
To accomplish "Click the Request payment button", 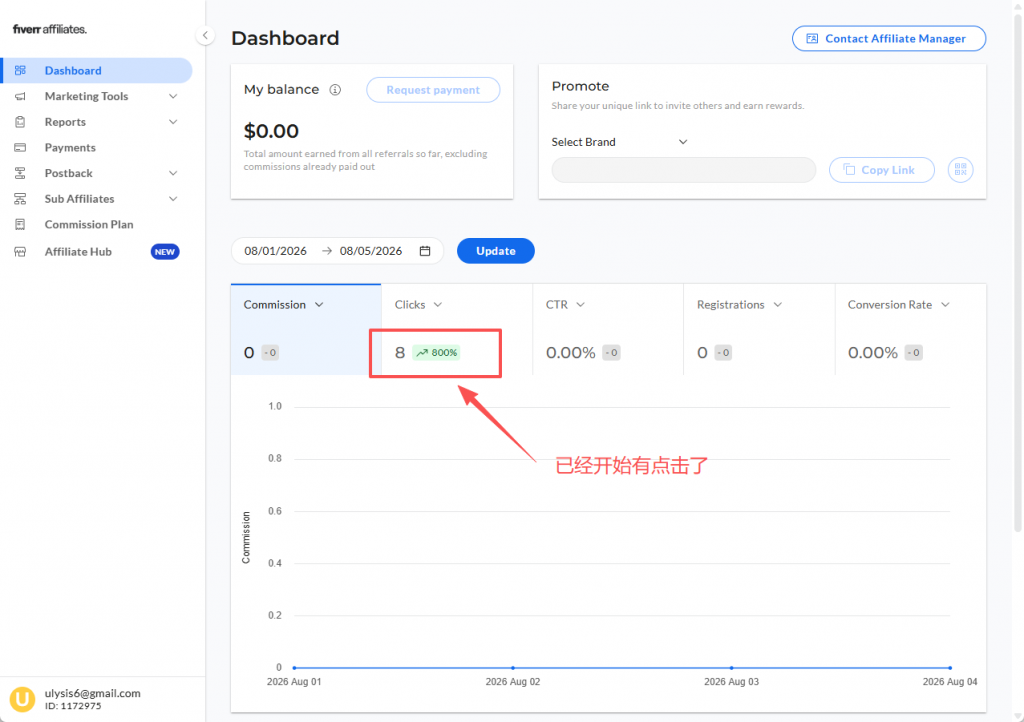I will point(433,90).
